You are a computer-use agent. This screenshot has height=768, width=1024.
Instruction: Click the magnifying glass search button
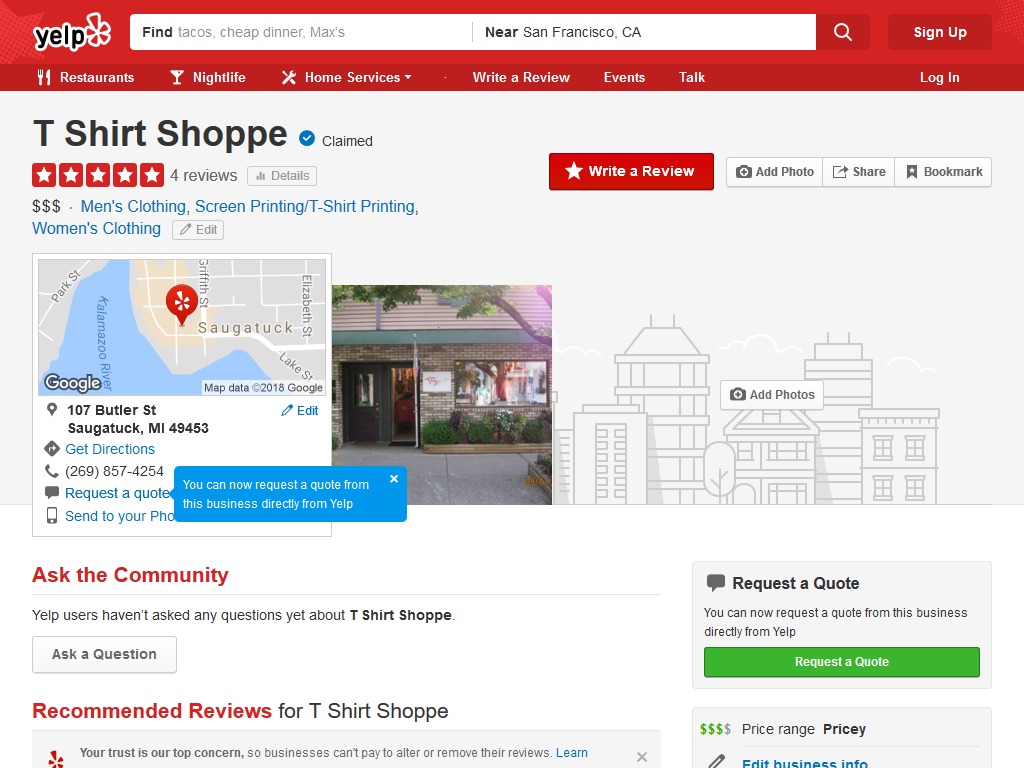[x=842, y=32]
